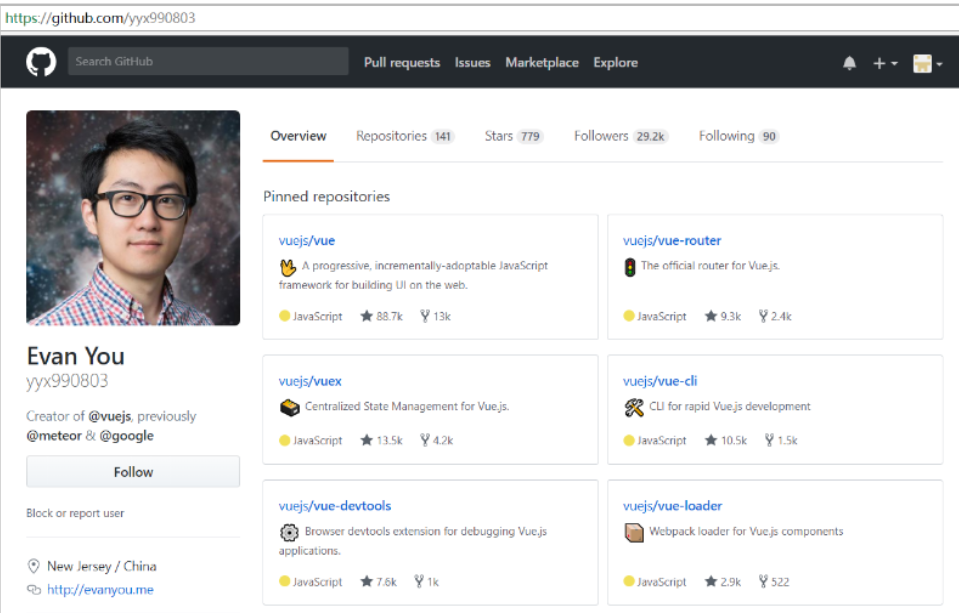Visit the http://evanyou.me website link
Viewport: 959px width, 613px height.
(100, 590)
